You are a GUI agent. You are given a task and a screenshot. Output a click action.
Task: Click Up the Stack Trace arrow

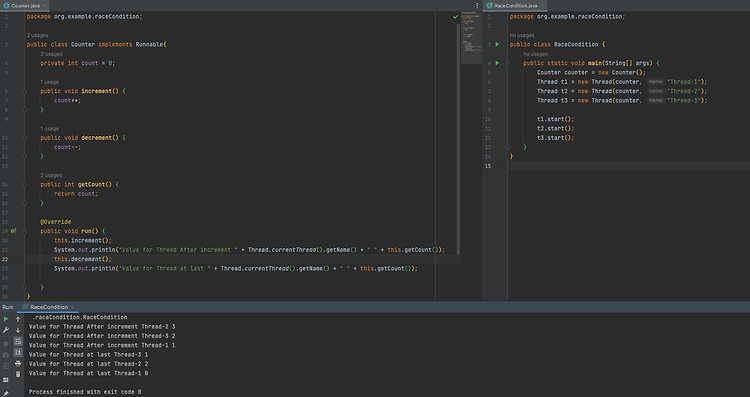18,319
